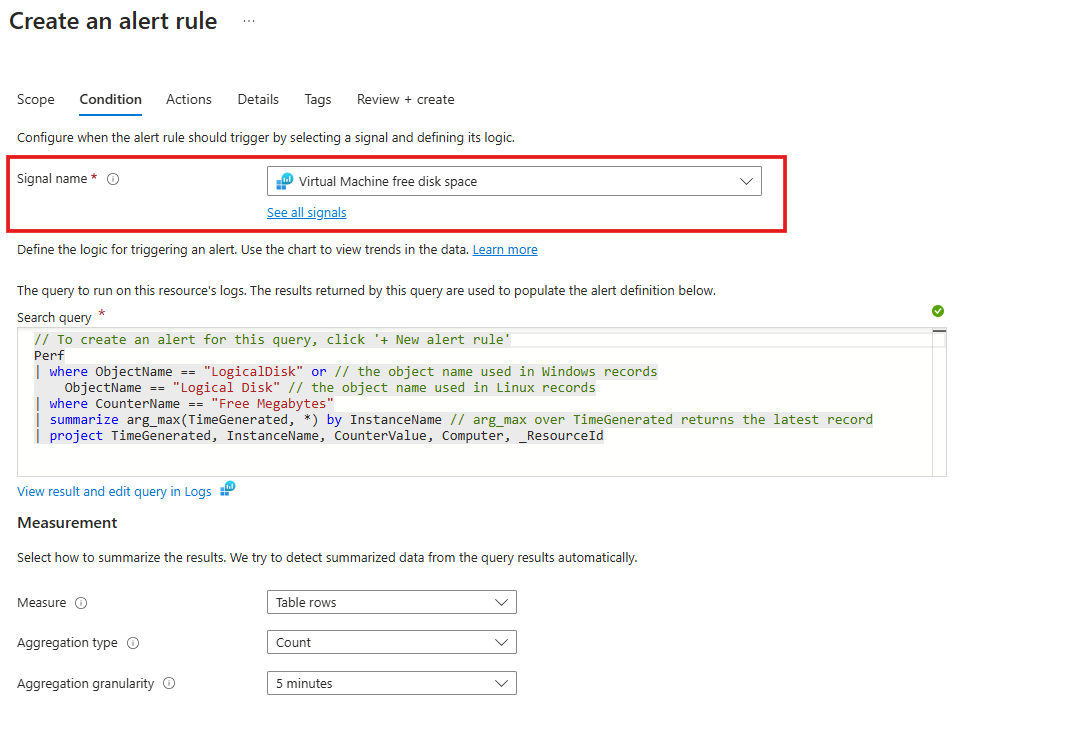Click the Logs icon next to View result link
1085x731 pixels.
(228, 489)
